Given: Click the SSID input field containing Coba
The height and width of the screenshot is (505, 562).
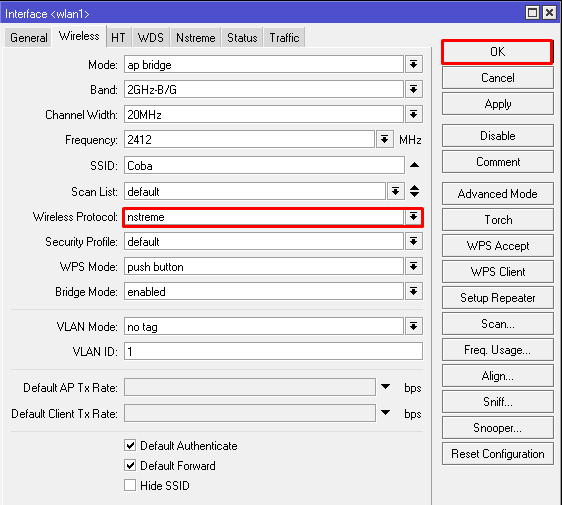Looking at the screenshot, I should point(264,165).
